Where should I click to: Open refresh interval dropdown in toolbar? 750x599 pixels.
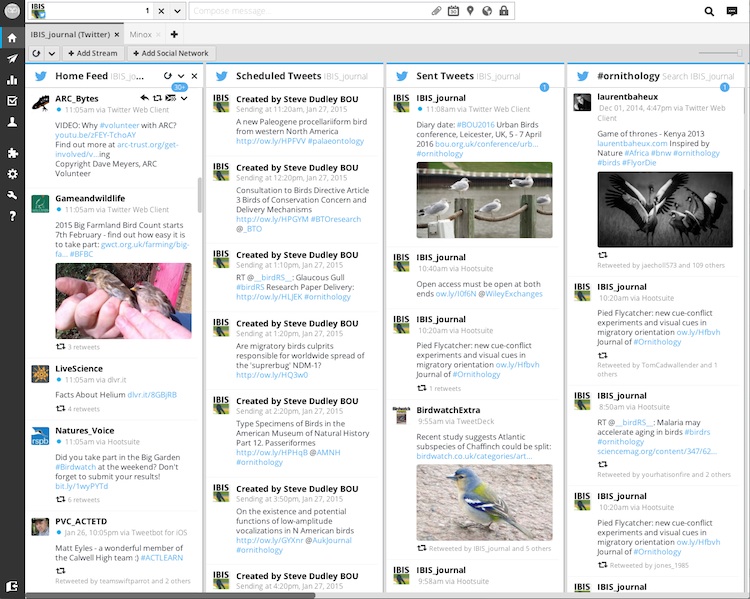pyautogui.click(x=52, y=53)
